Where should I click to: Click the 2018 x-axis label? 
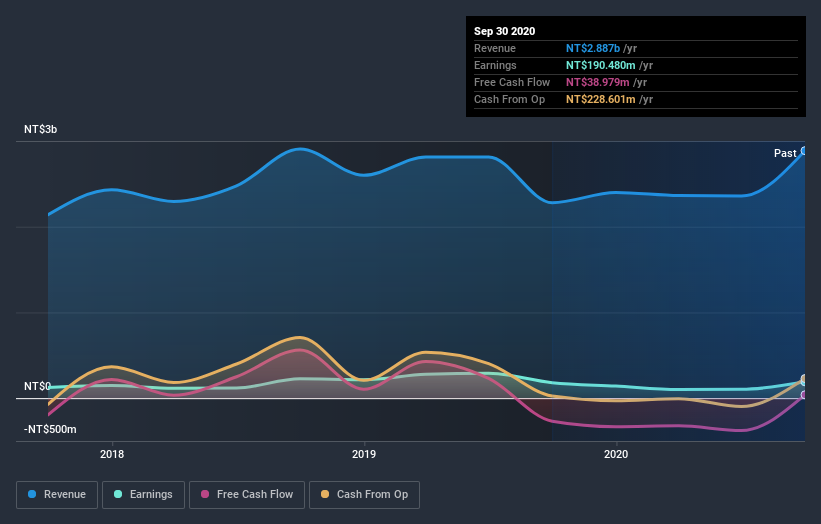click(x=112, y=454)
